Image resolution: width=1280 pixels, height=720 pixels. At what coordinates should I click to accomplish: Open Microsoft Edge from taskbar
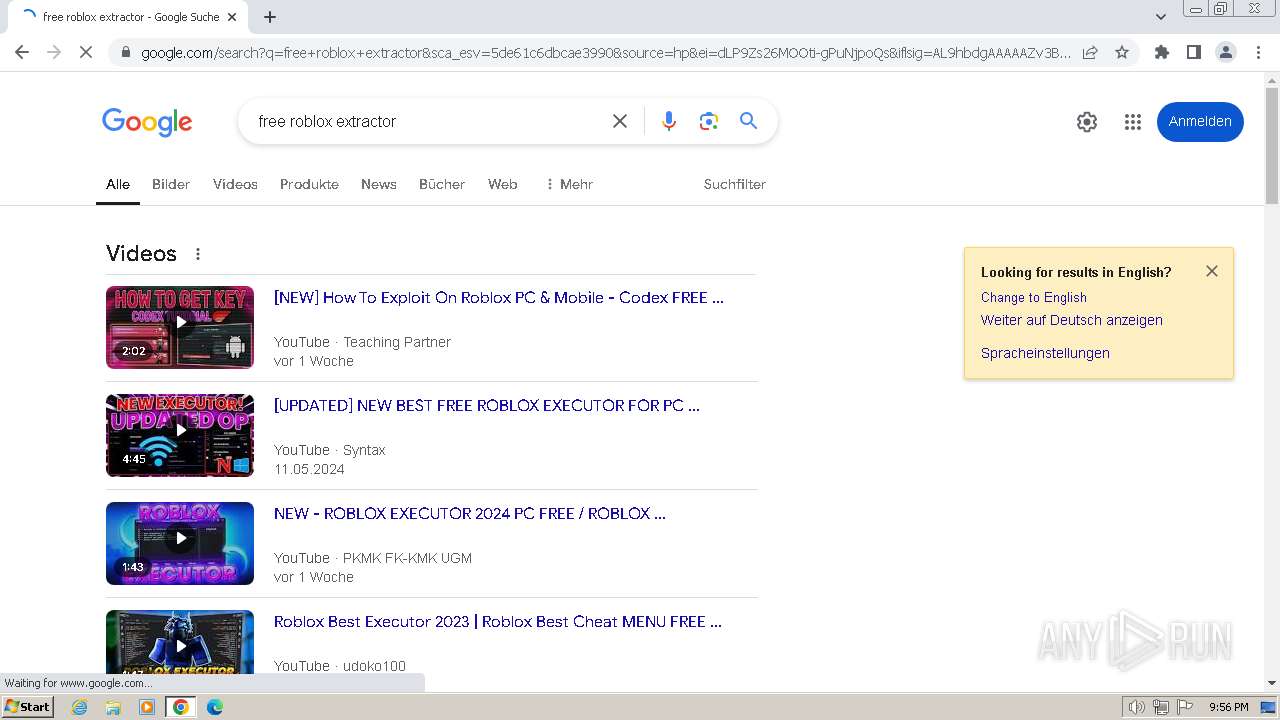tap(214, 707)
